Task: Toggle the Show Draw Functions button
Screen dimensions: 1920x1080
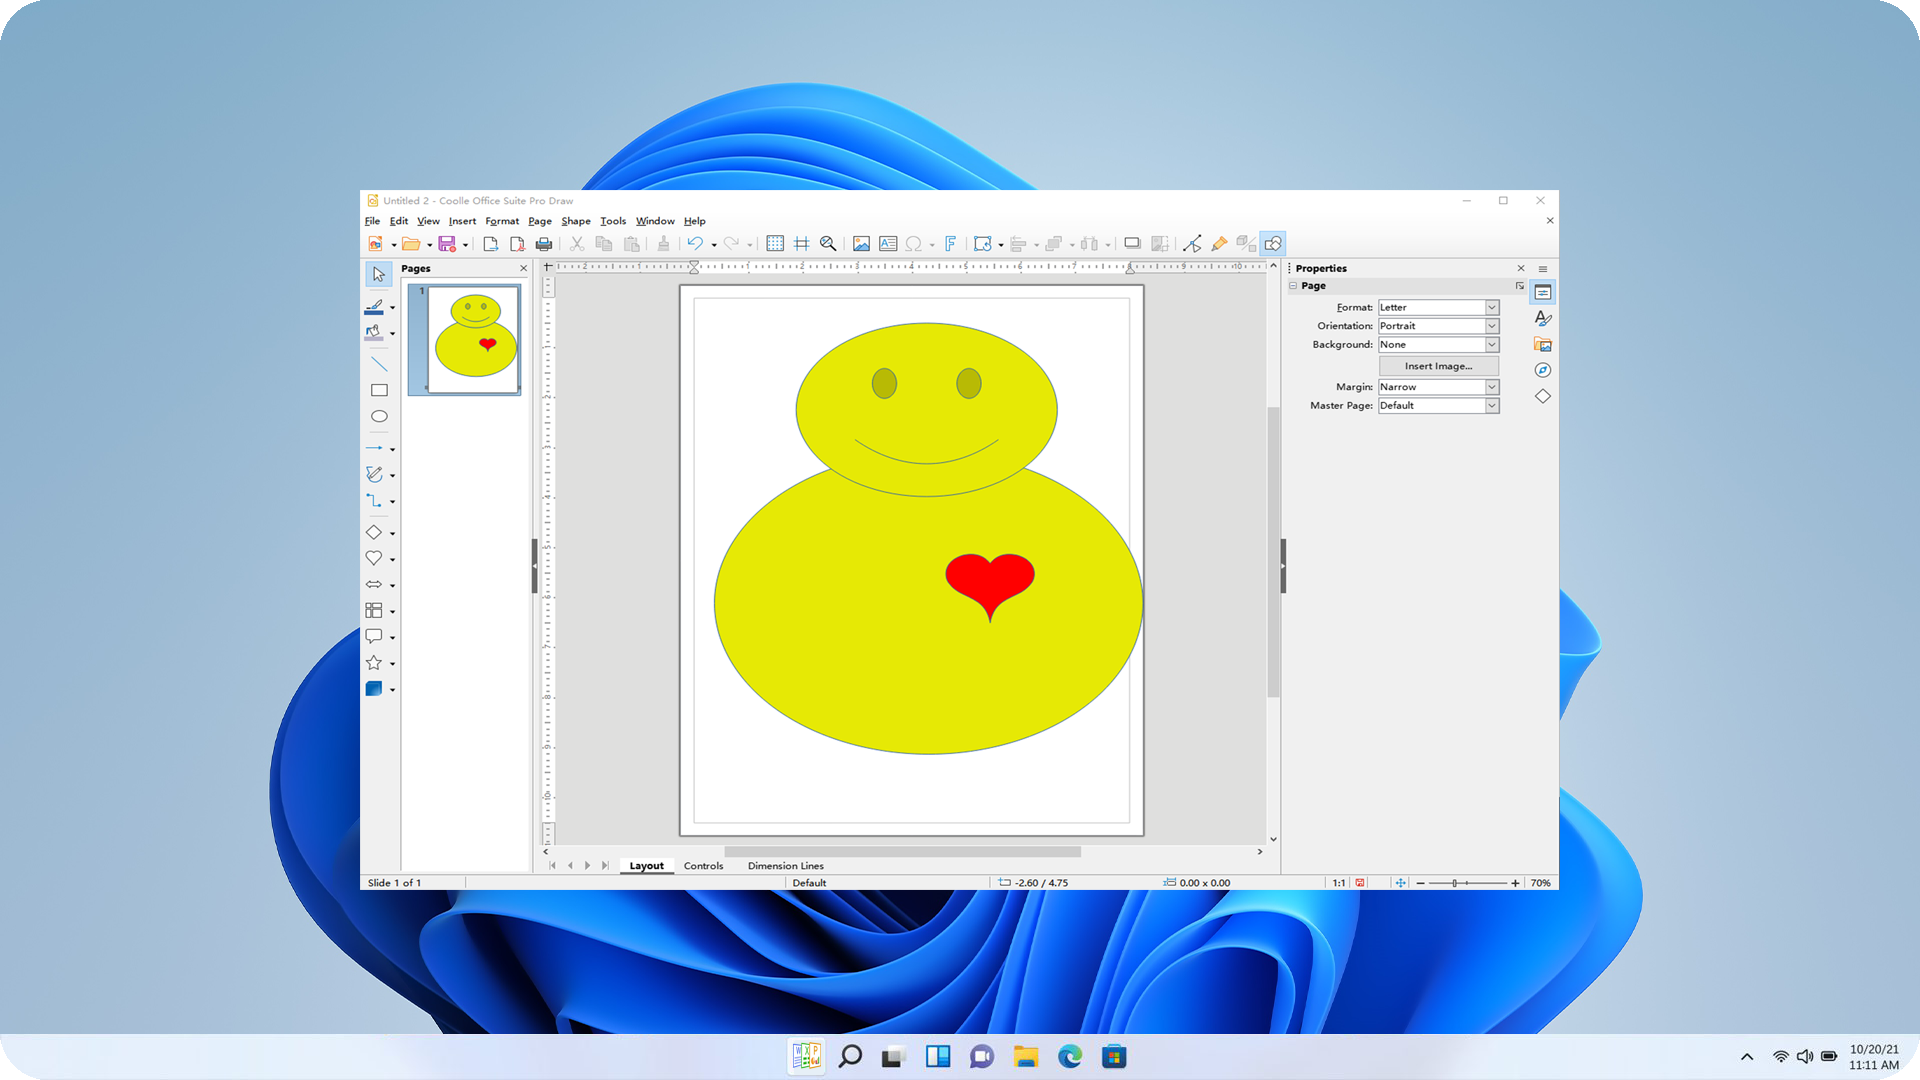Action: [1272, 243]
